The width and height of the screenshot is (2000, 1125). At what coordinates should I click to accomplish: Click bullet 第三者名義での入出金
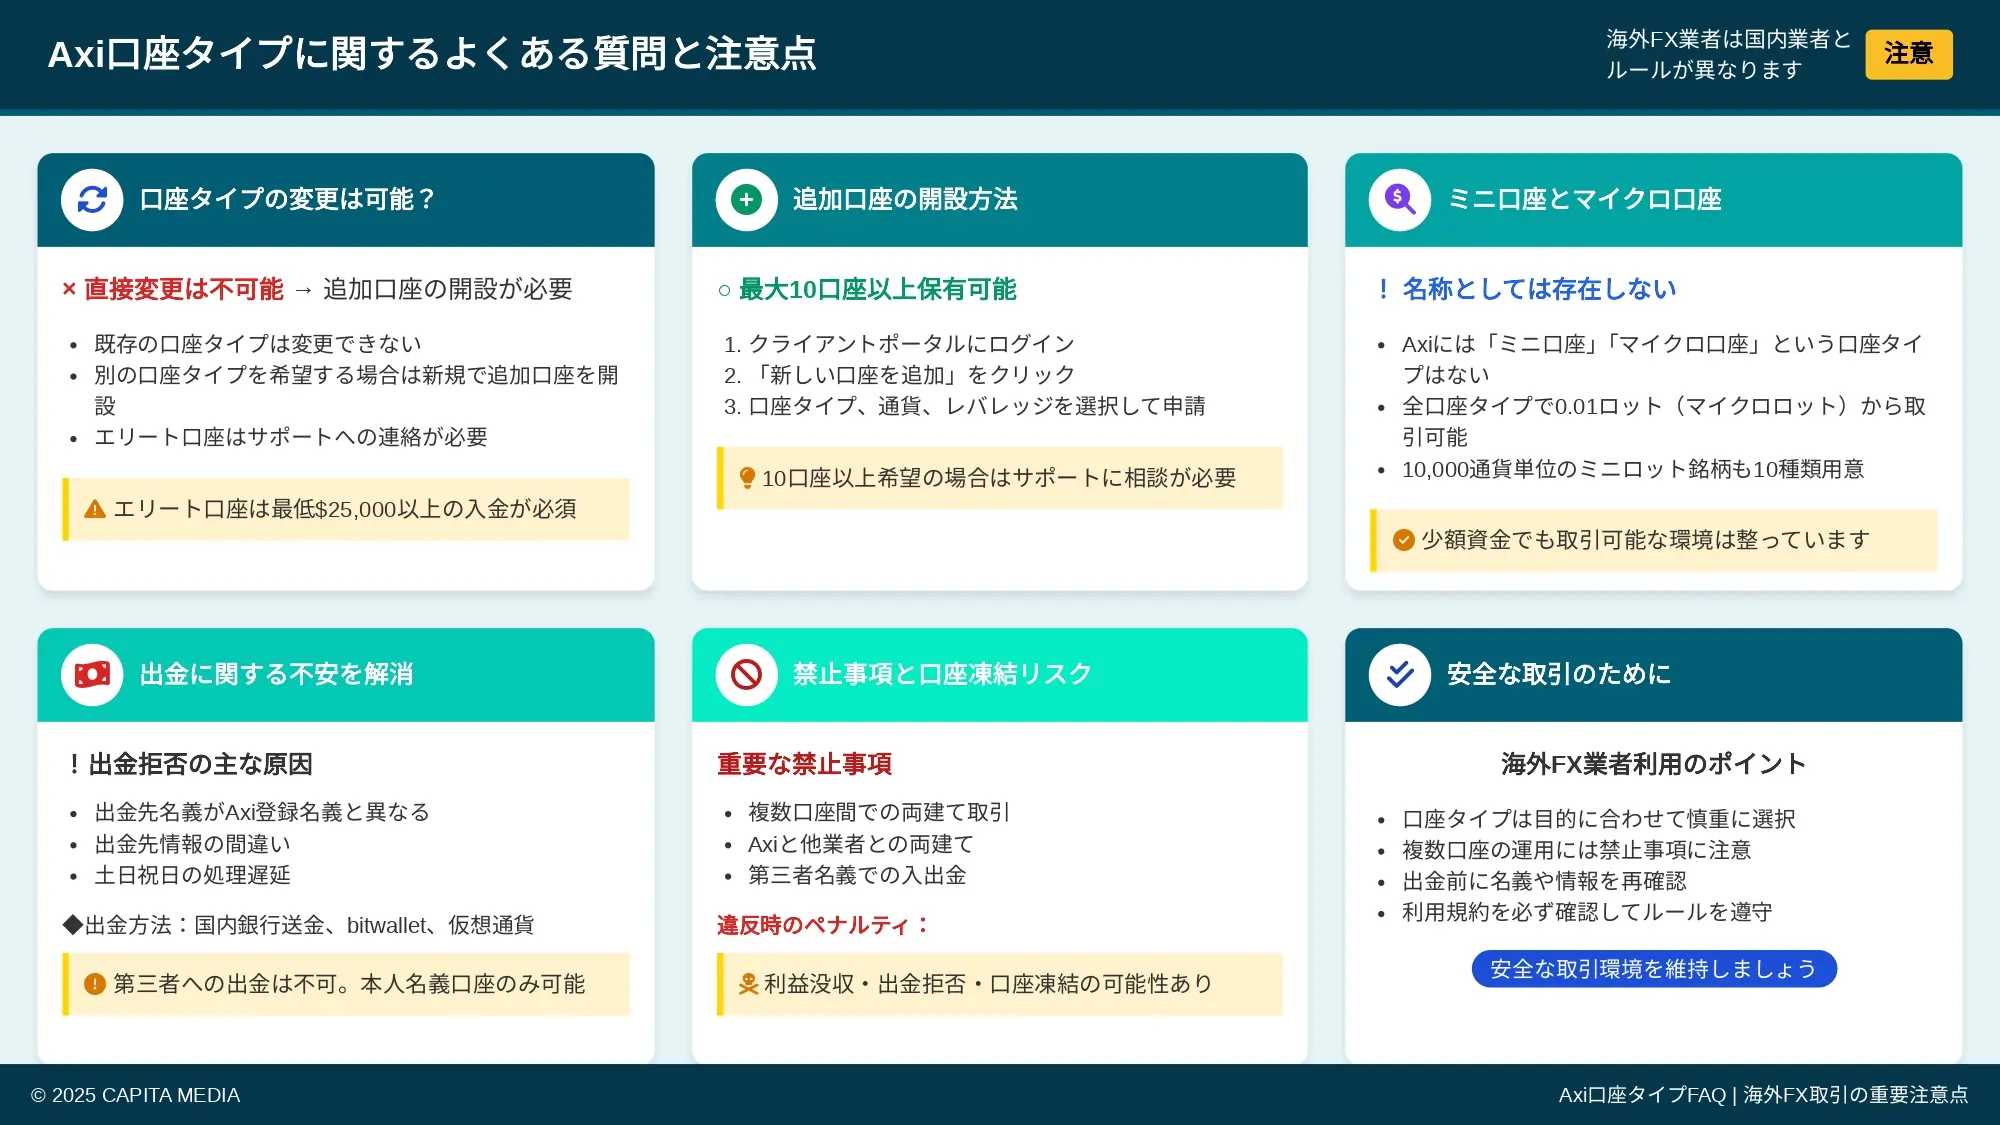(857, 875)
